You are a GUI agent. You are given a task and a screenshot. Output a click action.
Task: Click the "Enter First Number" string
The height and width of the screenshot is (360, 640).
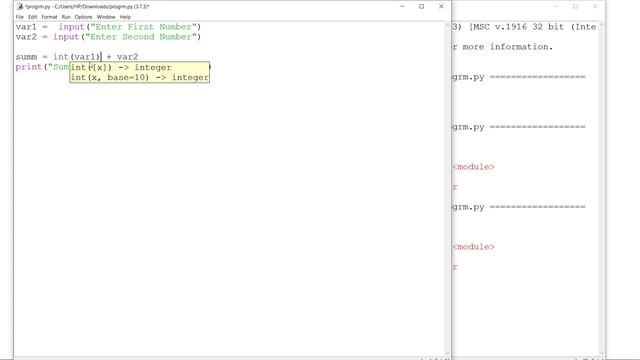(x=143, y=27)
